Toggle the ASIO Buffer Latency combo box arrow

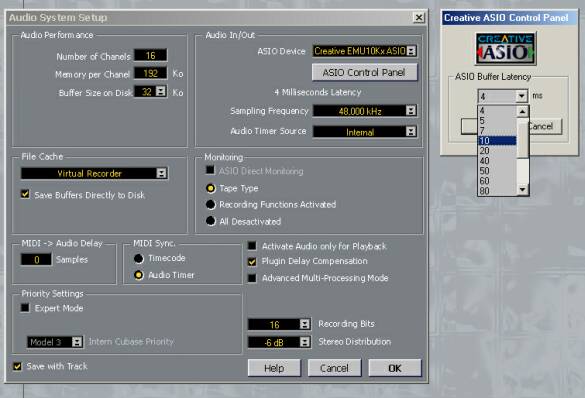coord(522,96)
